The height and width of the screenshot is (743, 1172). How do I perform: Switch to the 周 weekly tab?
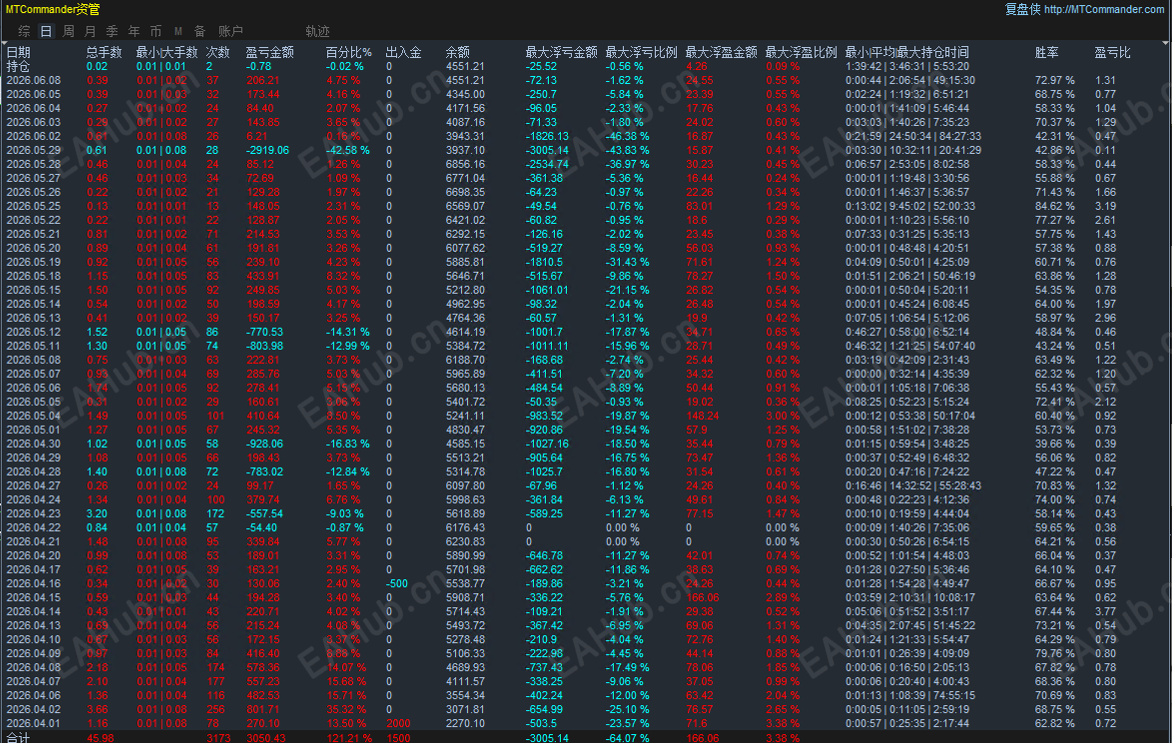68,31
